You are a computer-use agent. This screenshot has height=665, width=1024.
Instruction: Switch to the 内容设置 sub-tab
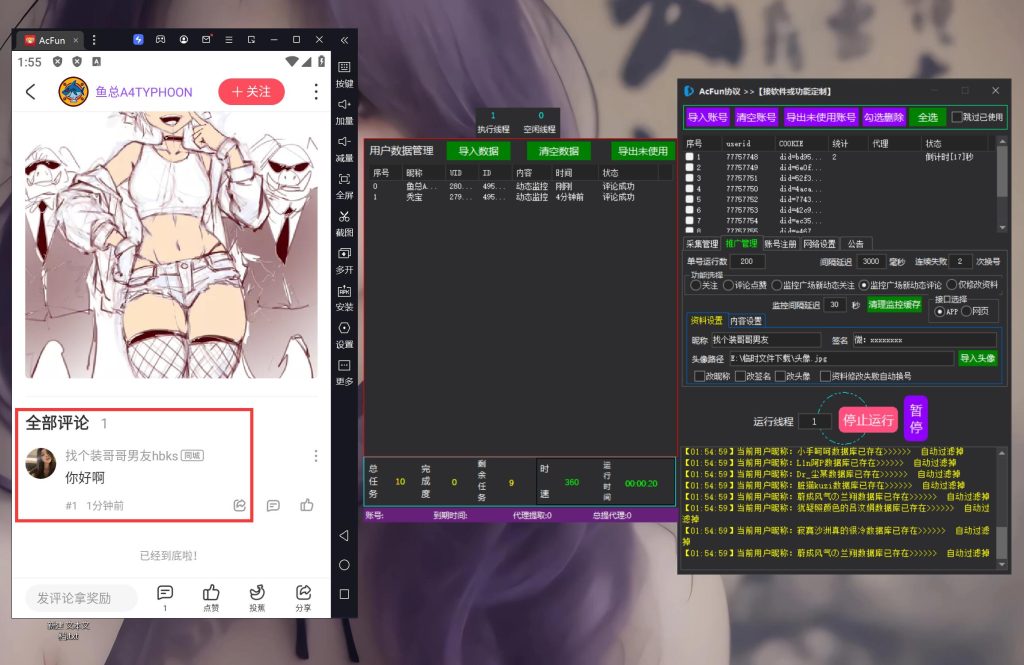click(x=746, y=321)
